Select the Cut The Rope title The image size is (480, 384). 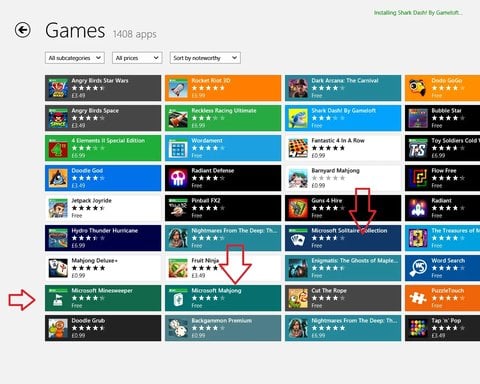[x=329, y=290]
